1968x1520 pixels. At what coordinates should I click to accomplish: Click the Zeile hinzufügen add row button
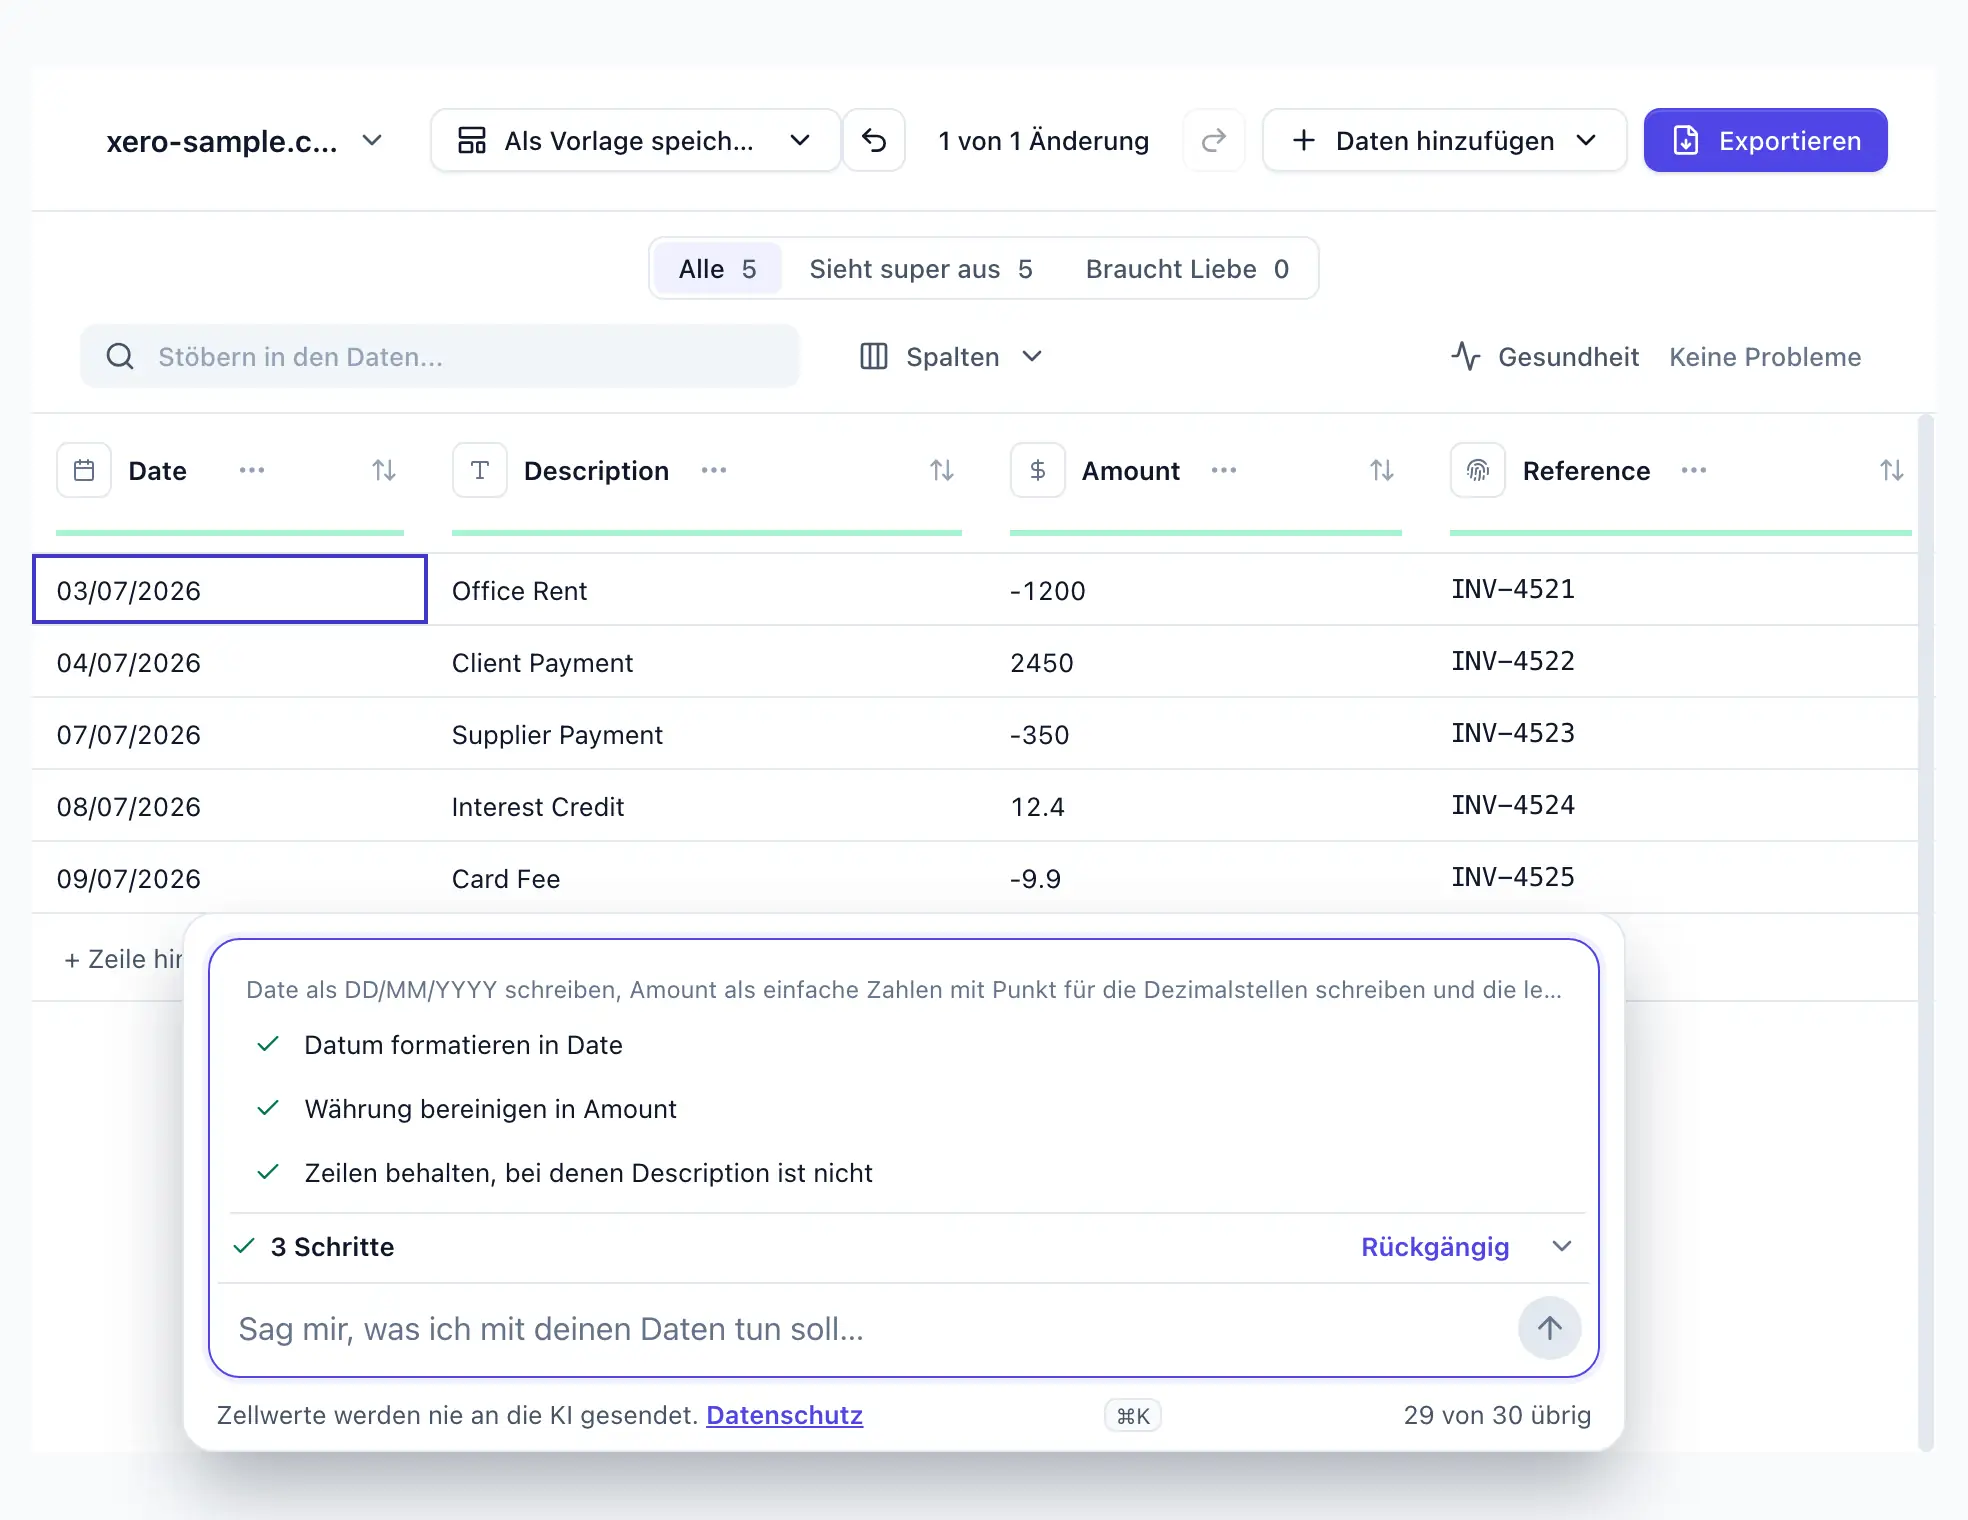click(122, 959)
